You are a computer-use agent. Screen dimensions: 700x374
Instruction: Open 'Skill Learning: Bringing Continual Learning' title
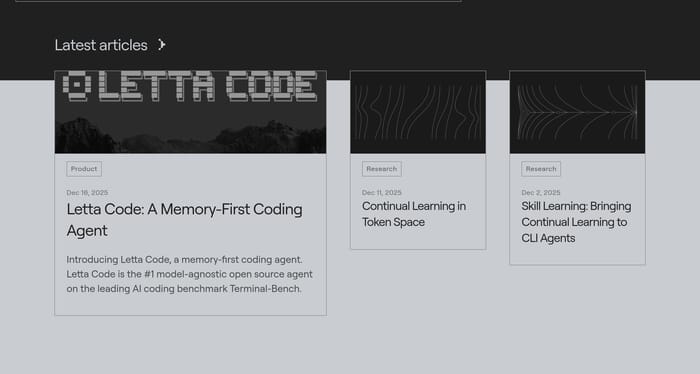pyautogui.click(x=576, y=222)
